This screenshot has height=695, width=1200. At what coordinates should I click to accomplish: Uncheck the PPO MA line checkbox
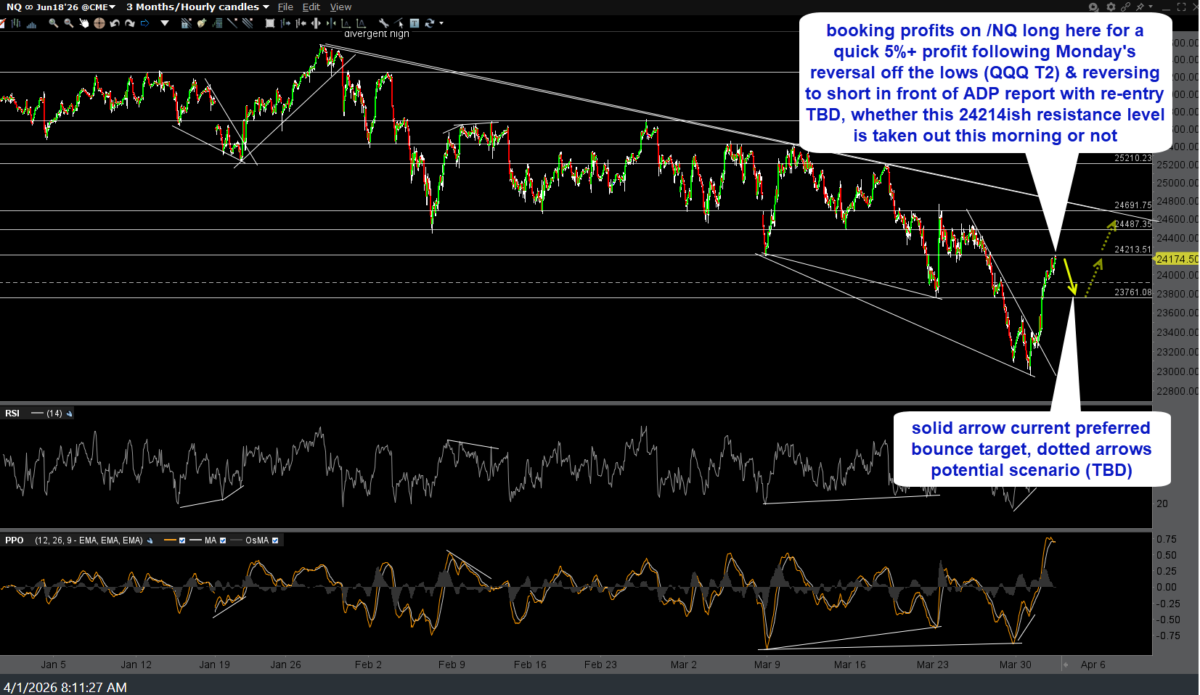(x=223, y=540)
